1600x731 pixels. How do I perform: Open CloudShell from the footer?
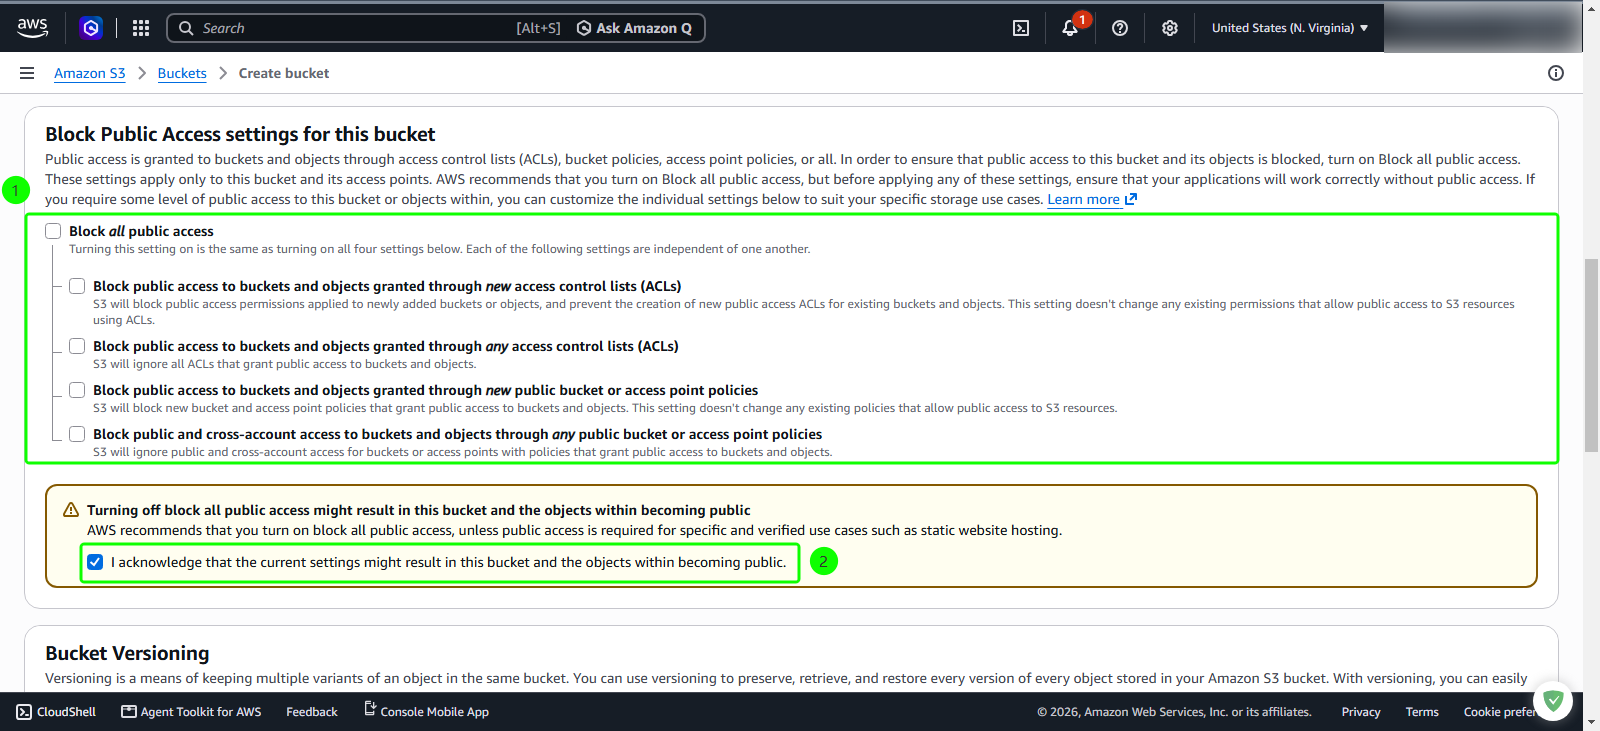click(56, 712)
